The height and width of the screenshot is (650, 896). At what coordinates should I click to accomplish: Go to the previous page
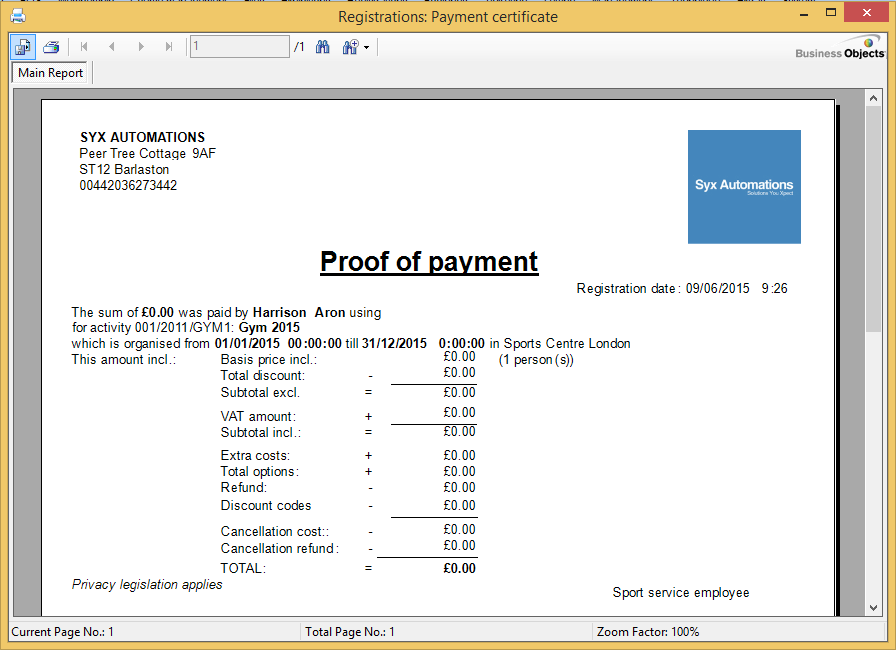pyautogui.click(x=112, y=46)
